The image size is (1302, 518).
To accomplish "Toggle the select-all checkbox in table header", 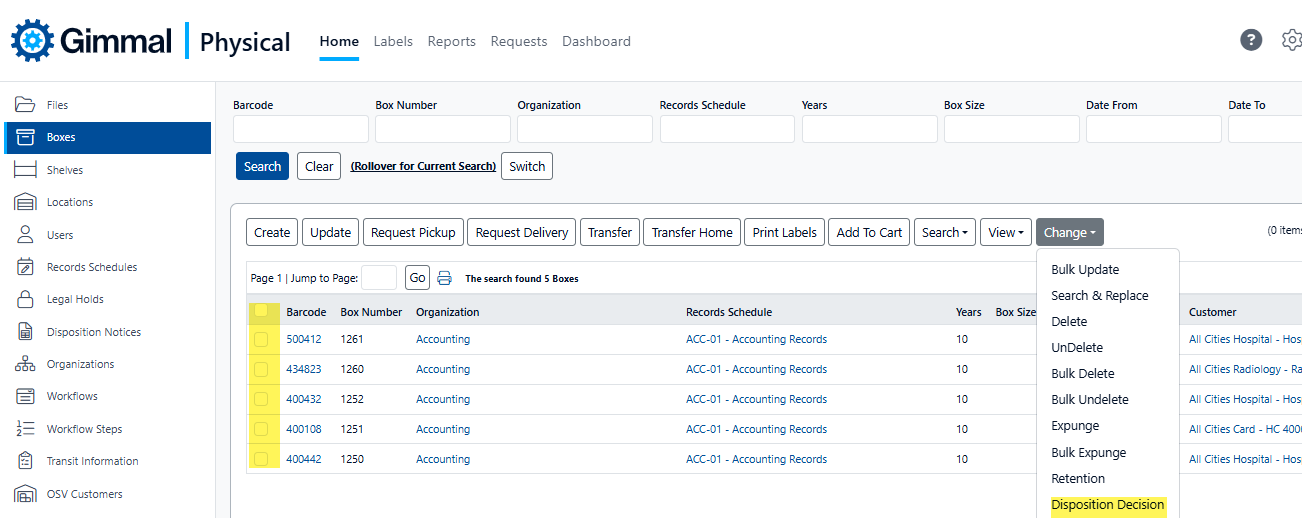I will point(261,311).
